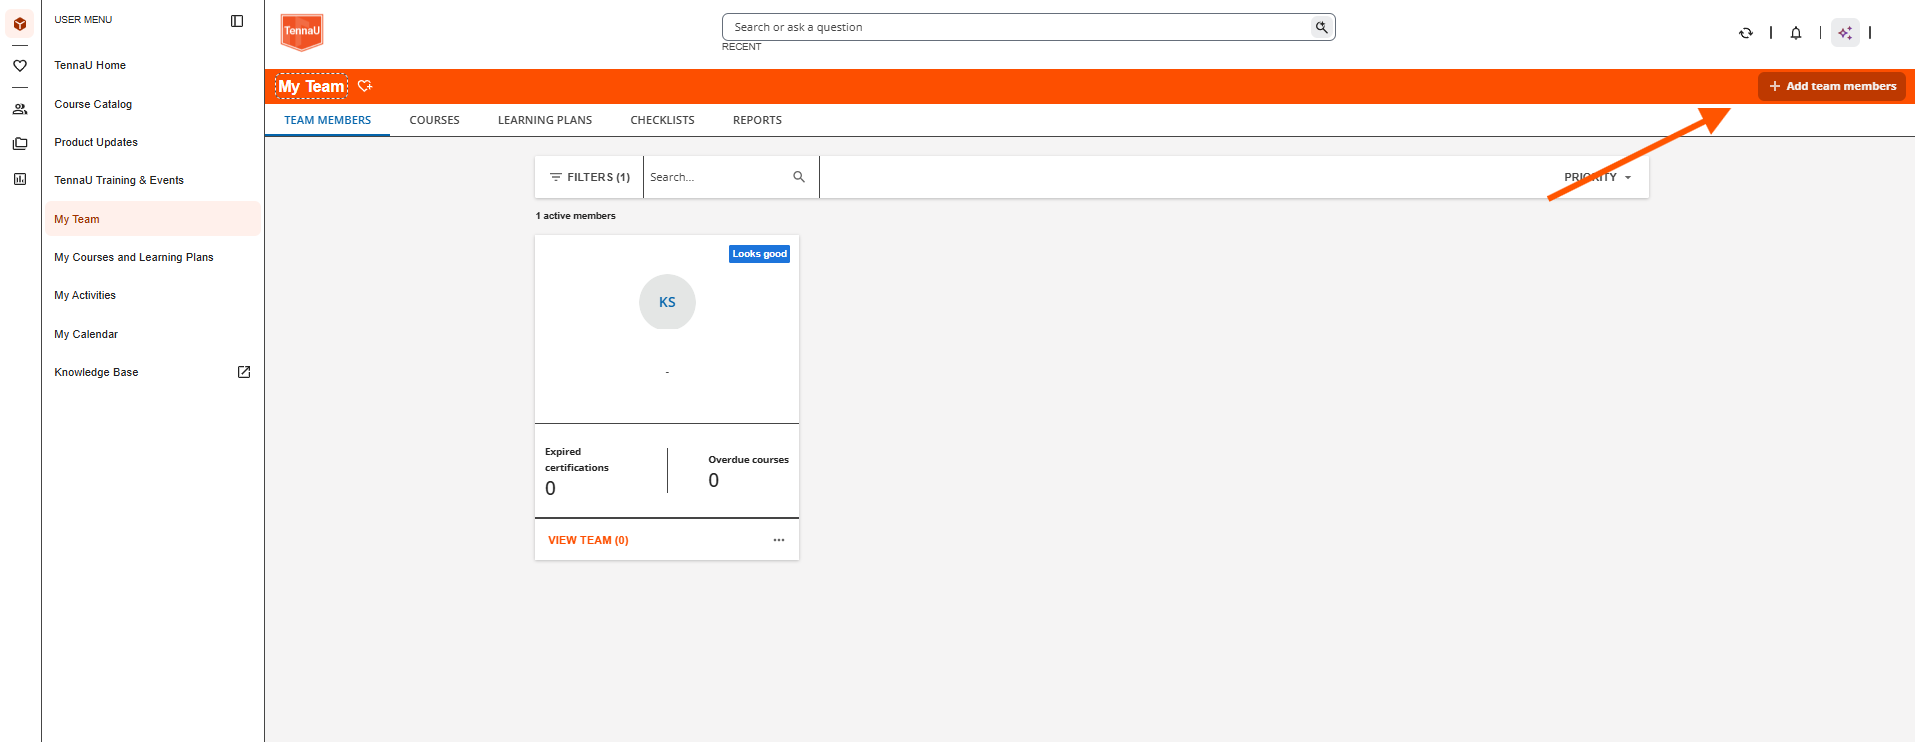Open the favorites heart icon in left rail
This screenshot has width=1915, height=742.
20,66
